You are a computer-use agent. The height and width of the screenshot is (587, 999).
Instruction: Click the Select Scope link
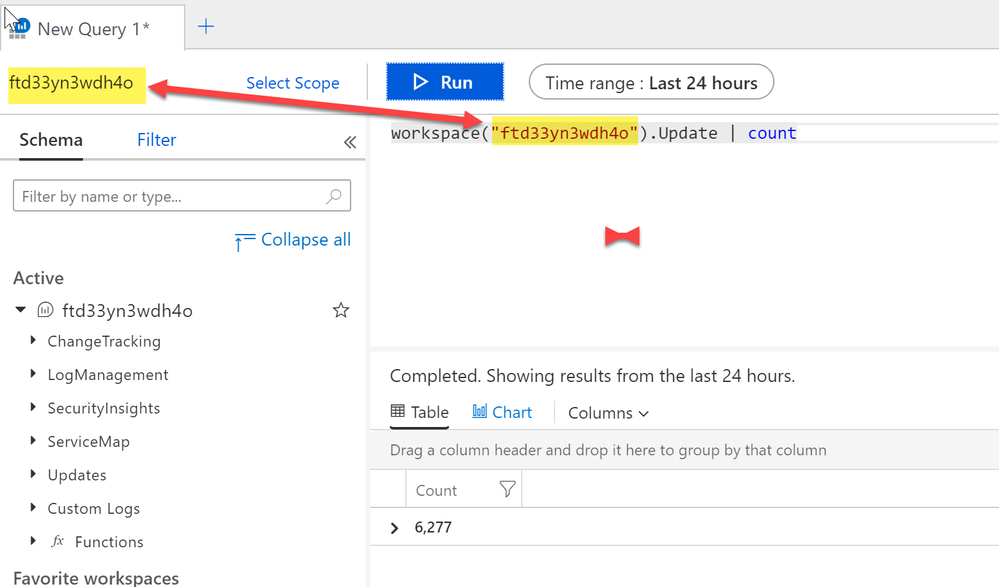(x=292, y=83)
